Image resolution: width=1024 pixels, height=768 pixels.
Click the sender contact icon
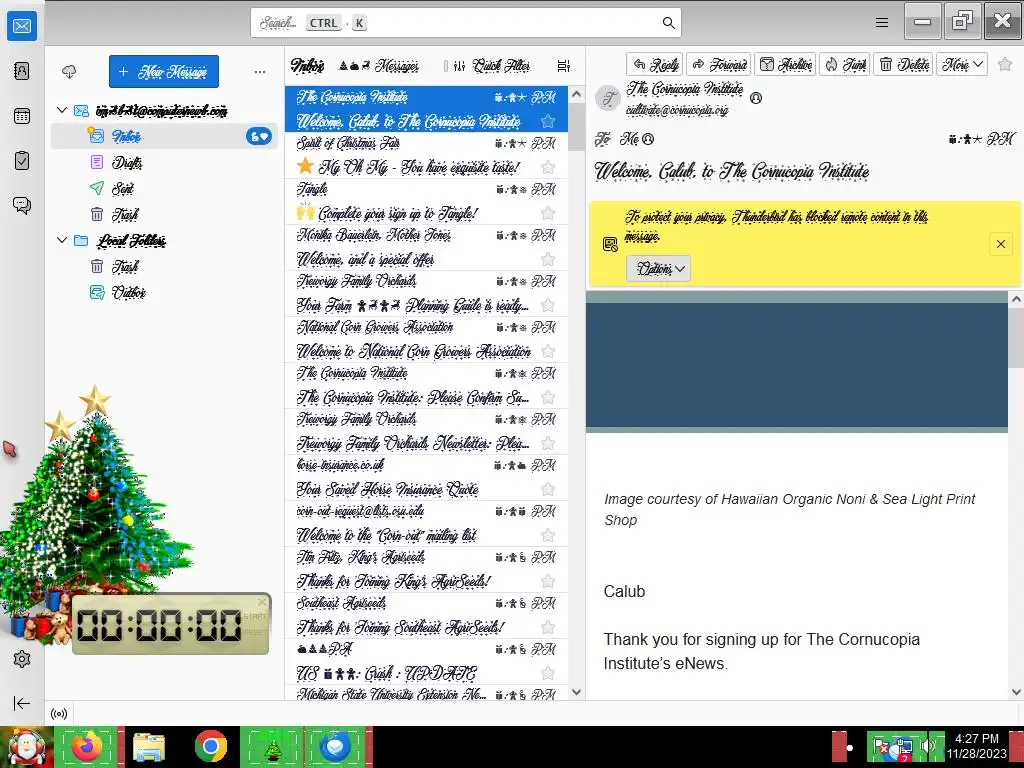pos(756,98)
